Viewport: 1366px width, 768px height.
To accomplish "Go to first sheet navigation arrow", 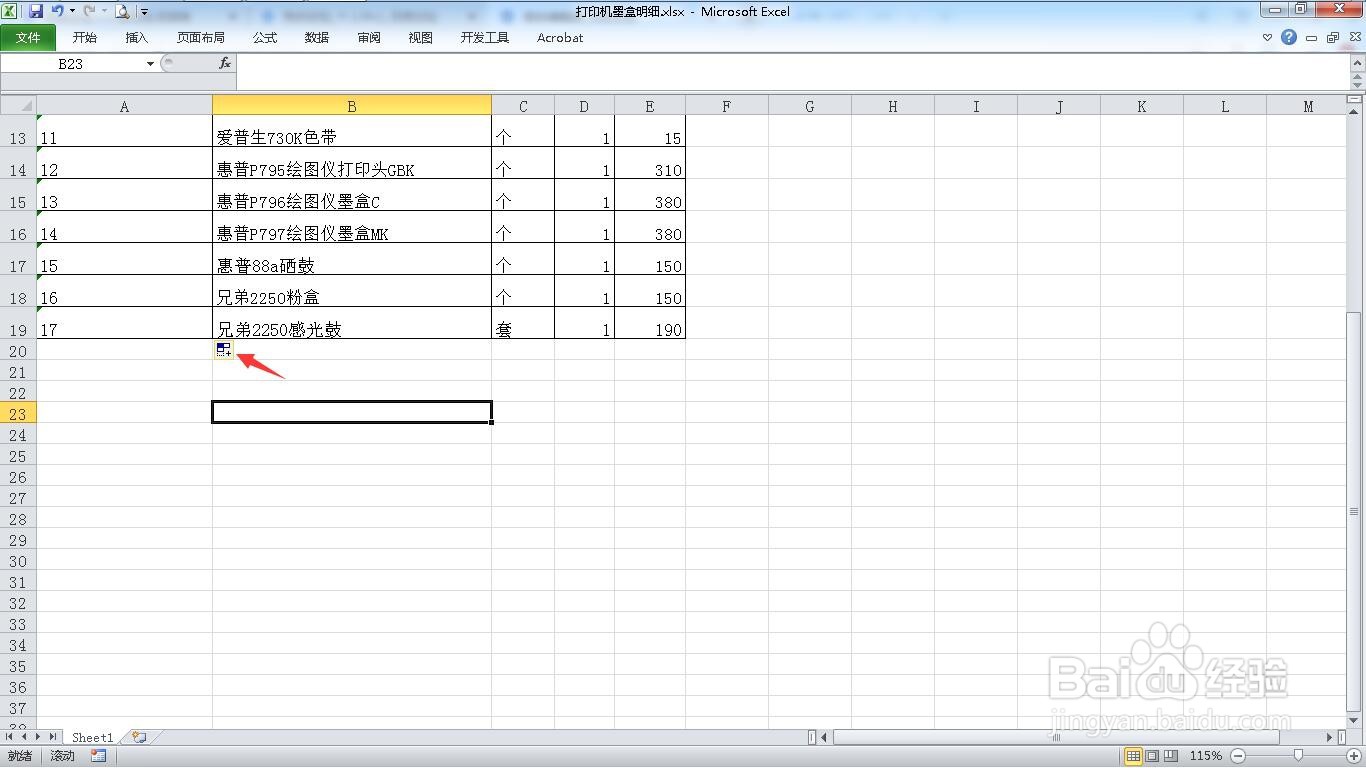I will tap(11, 737).
